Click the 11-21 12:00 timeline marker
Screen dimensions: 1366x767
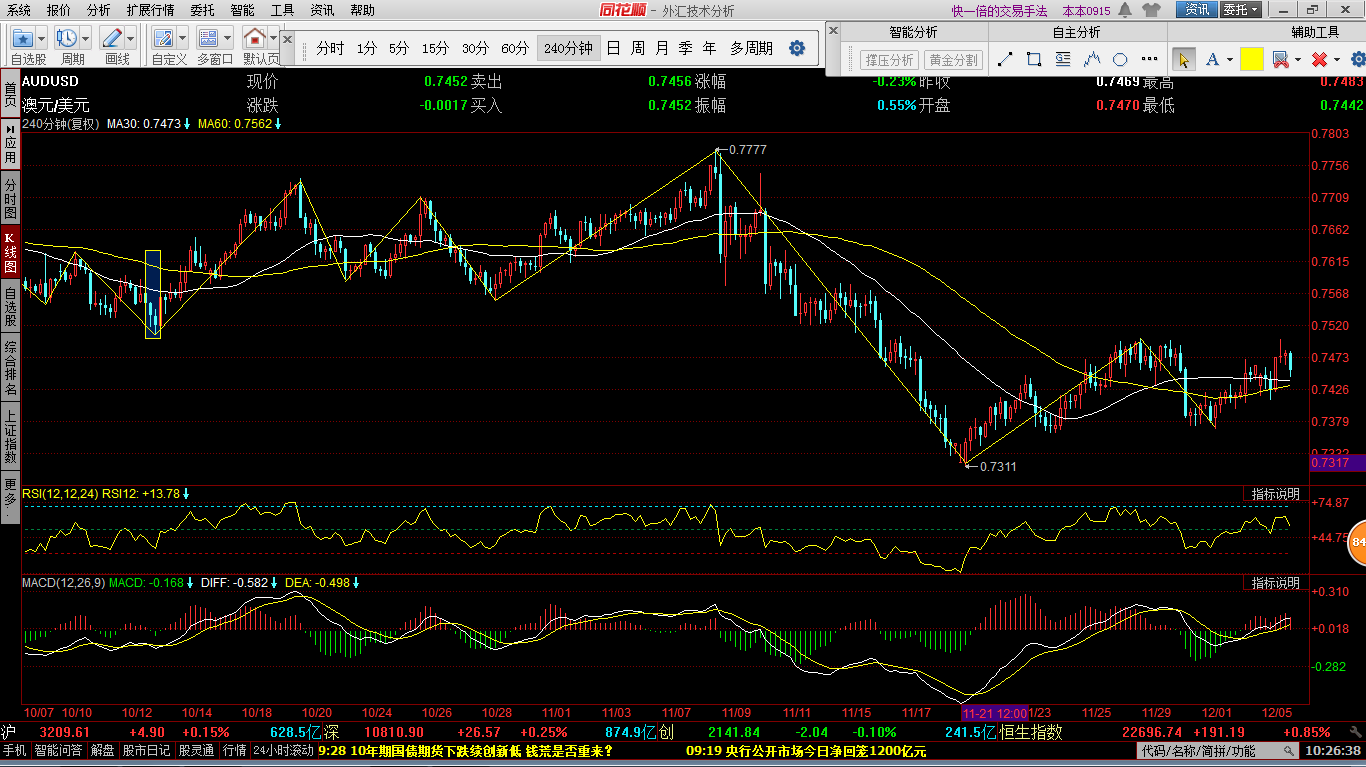tap(994, 713)
